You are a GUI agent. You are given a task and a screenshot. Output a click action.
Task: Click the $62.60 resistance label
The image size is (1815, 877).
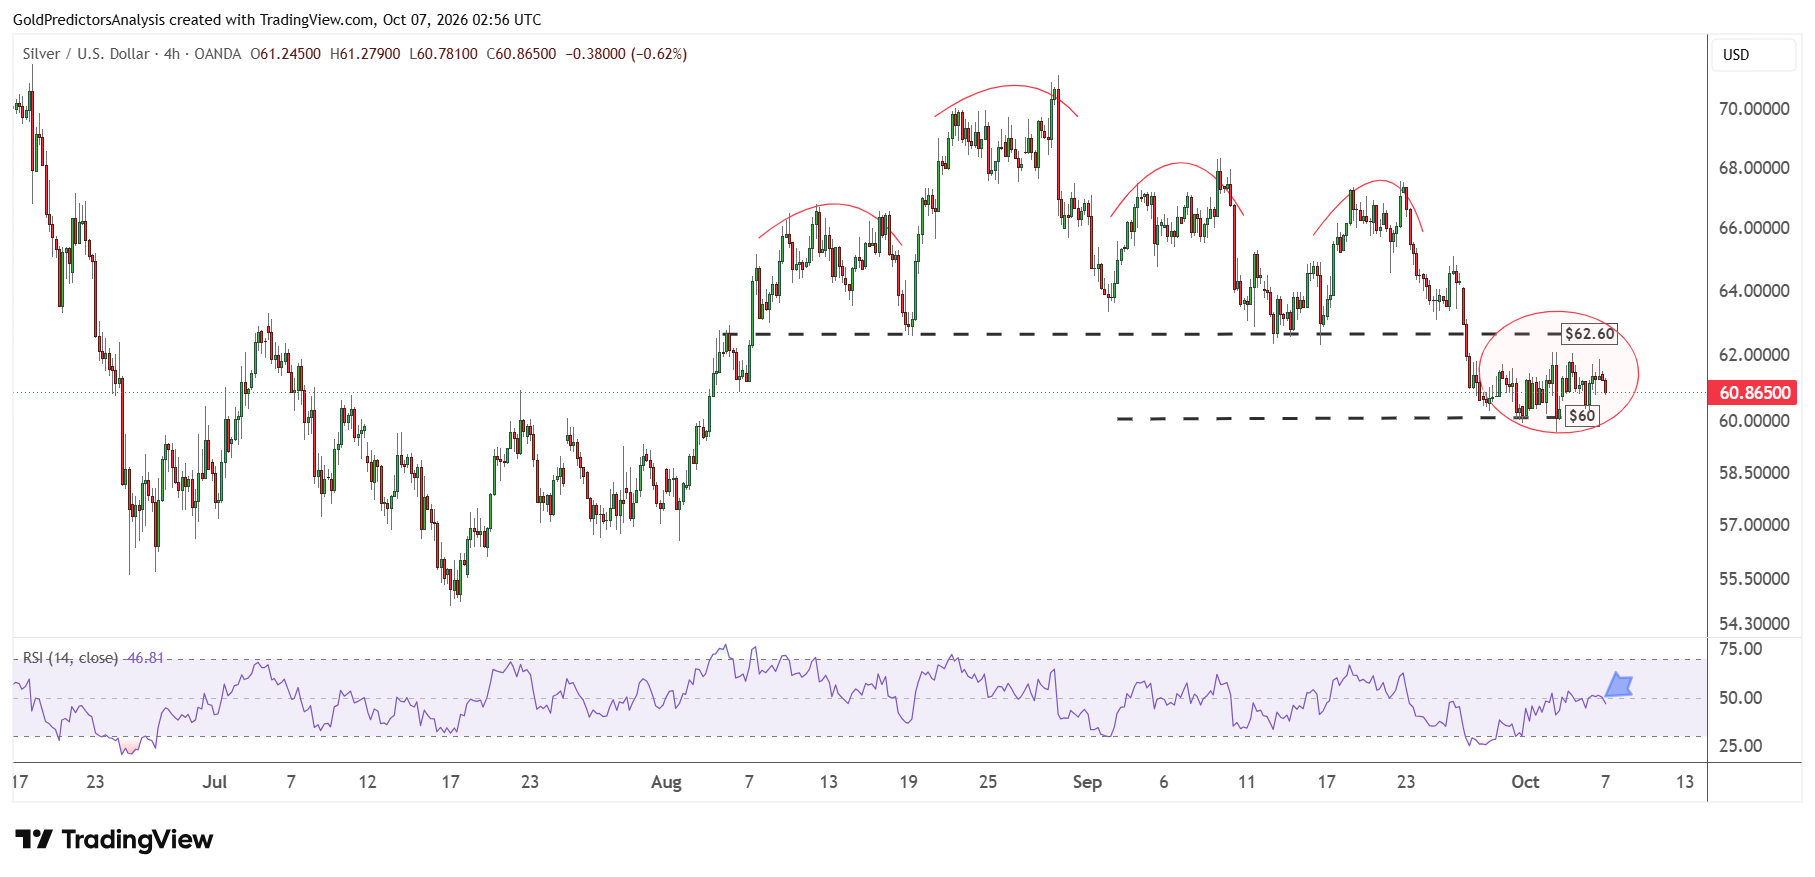point(1589,334)
